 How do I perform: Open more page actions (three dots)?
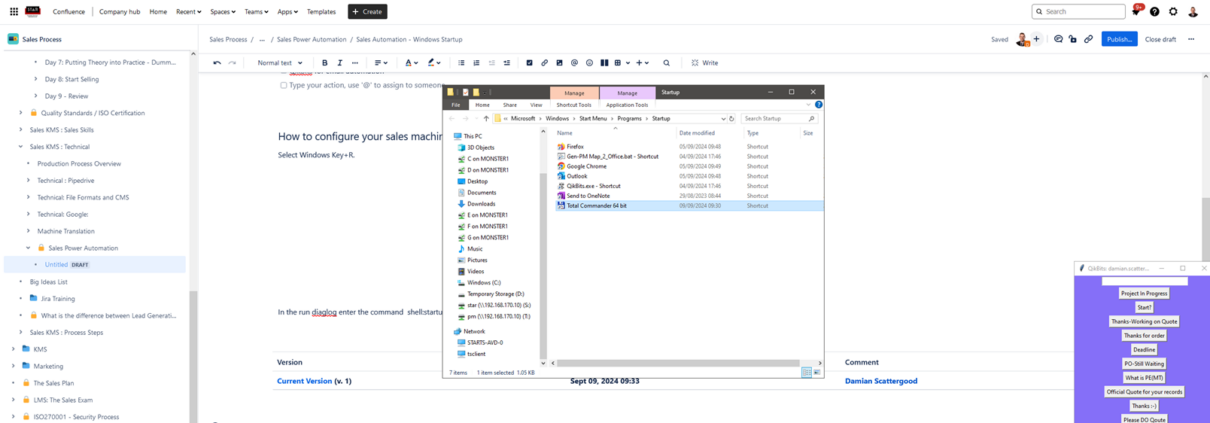[x=1193, y=39]
